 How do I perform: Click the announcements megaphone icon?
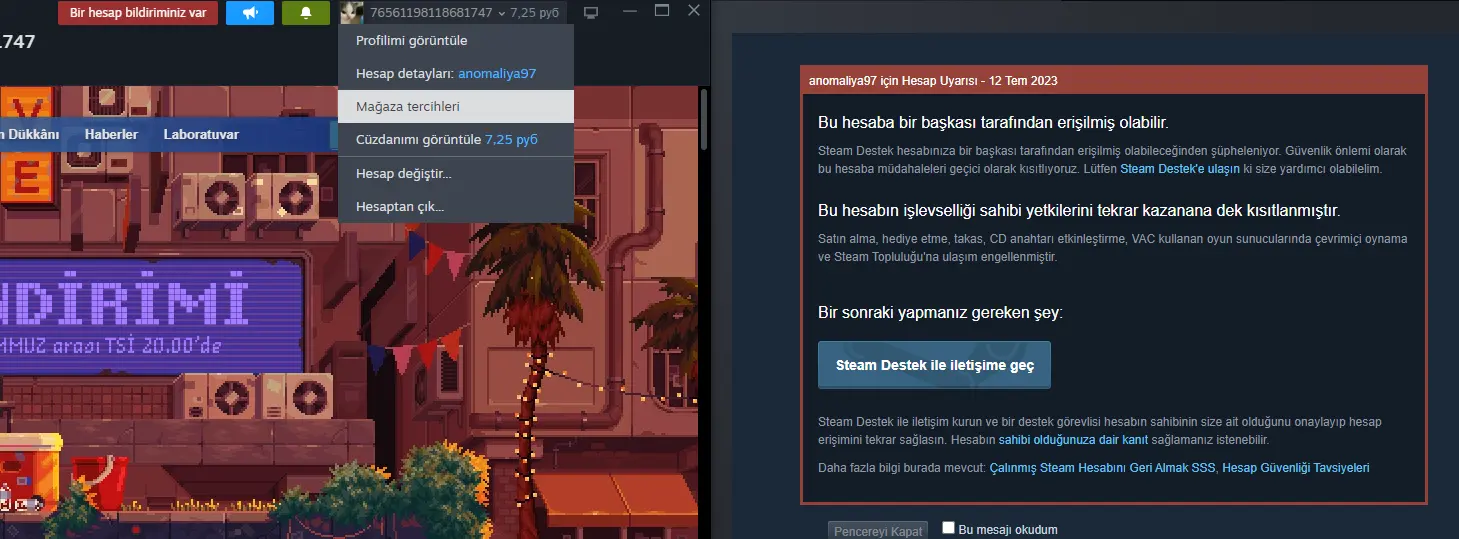[250, 13]
